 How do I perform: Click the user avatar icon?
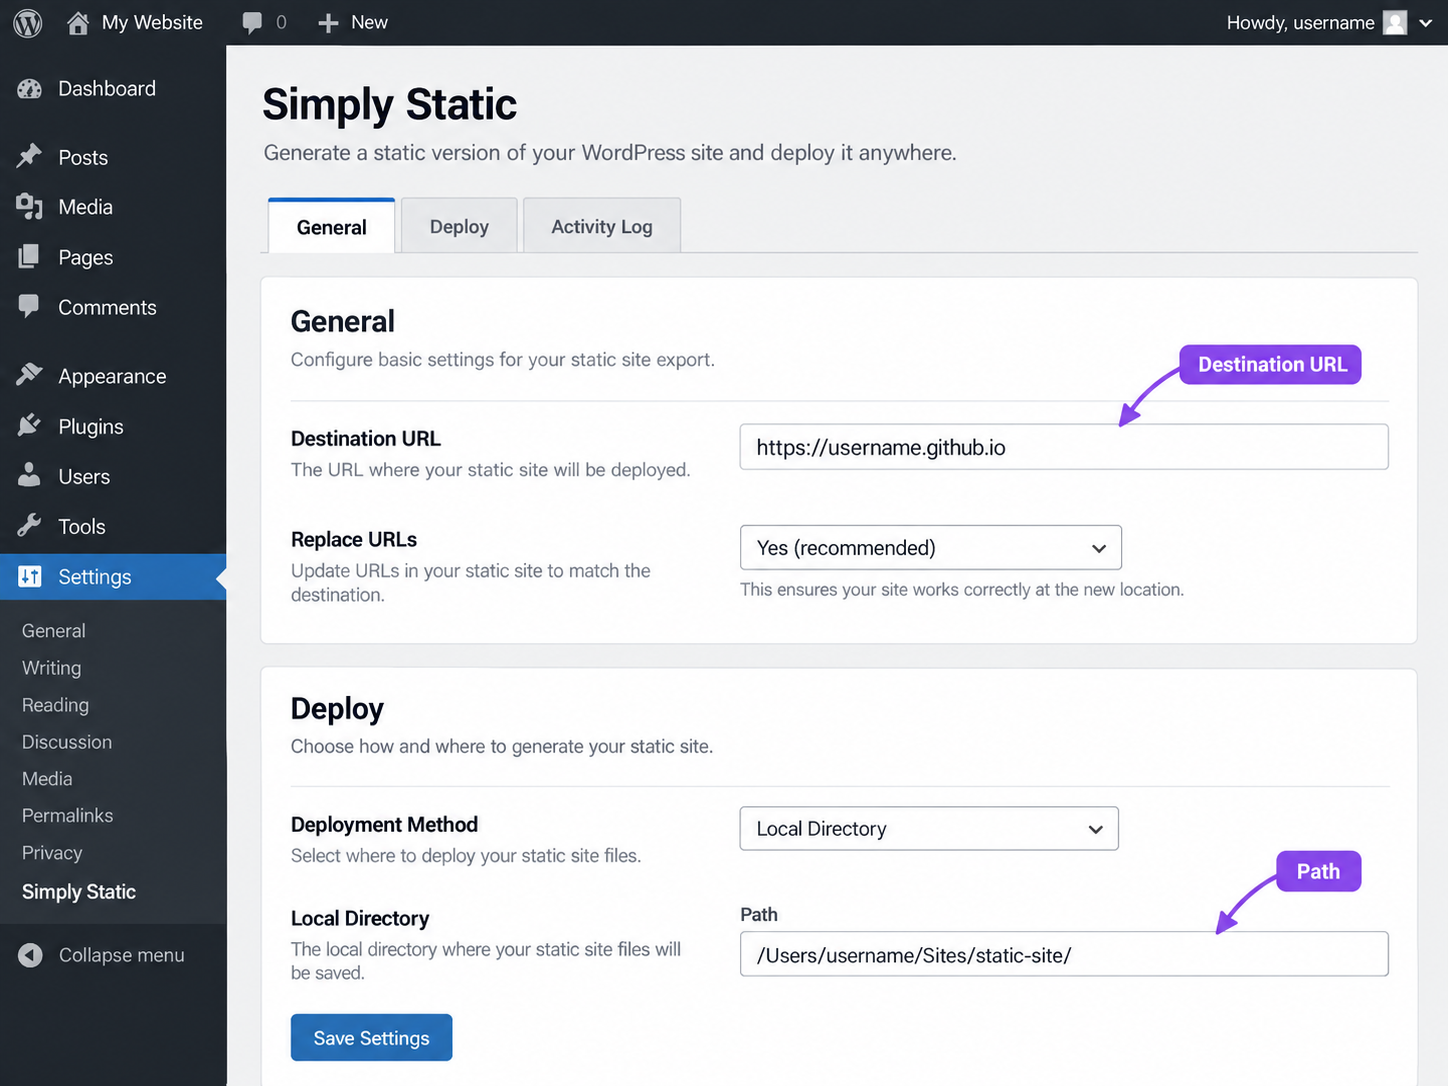pos(1395,22)
